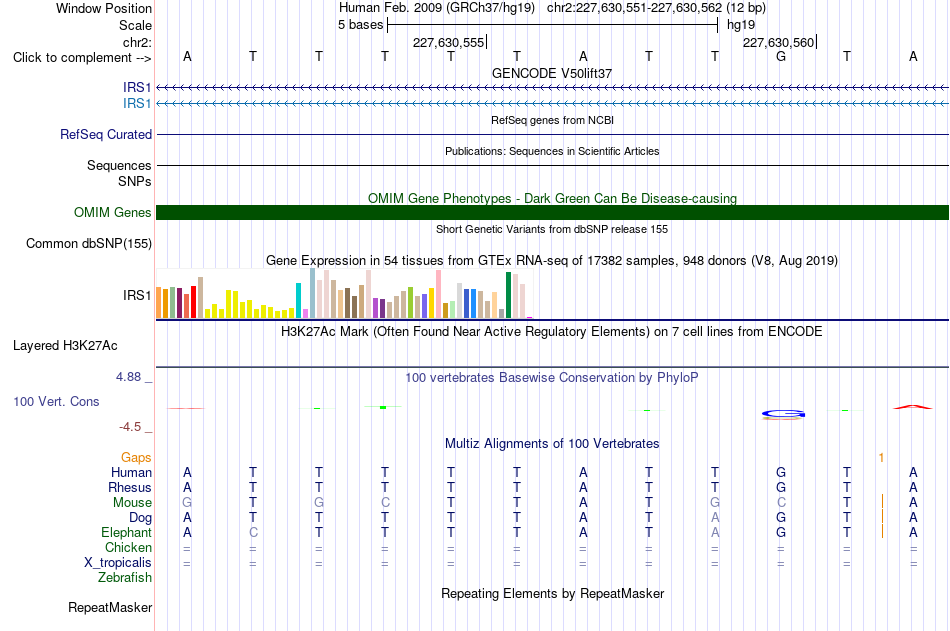The image size is (950, 631).
Task: Select the 100 Vert. Cons track label
Action: pyautogui.click(x=56, y=401)
